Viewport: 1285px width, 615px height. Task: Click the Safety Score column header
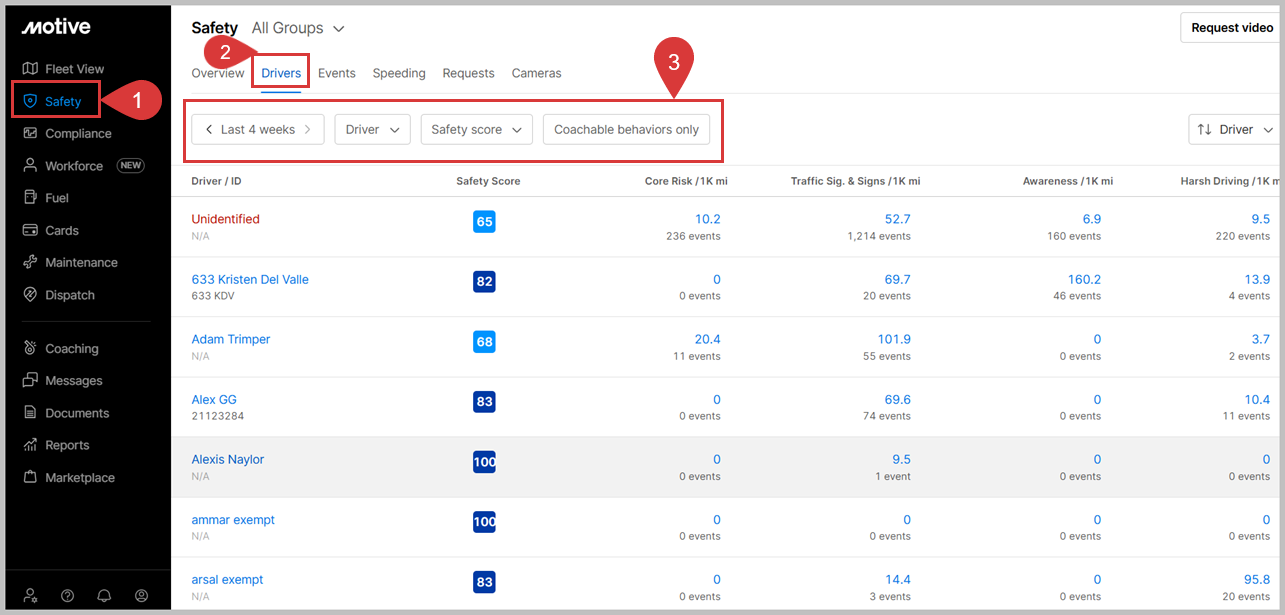tap(488, 181)
